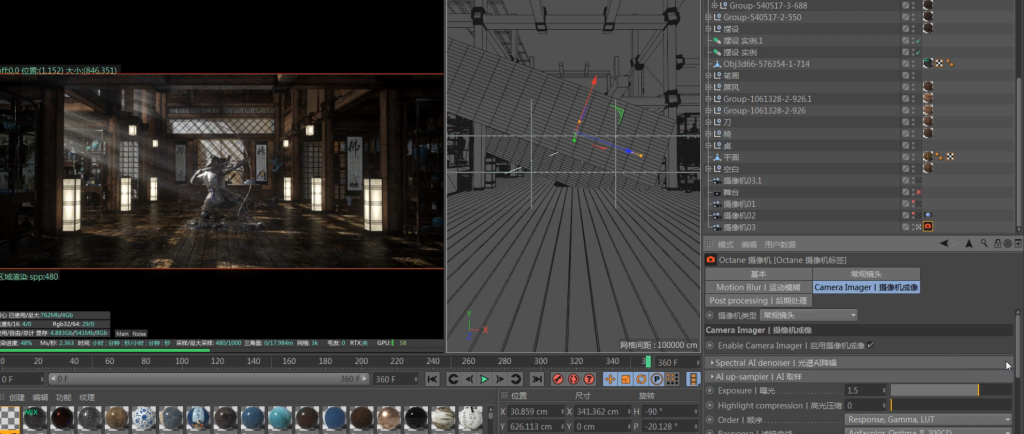Expand AI up-sampler section
Viewport: 1024px width, 434px height.
click(712, 377)
